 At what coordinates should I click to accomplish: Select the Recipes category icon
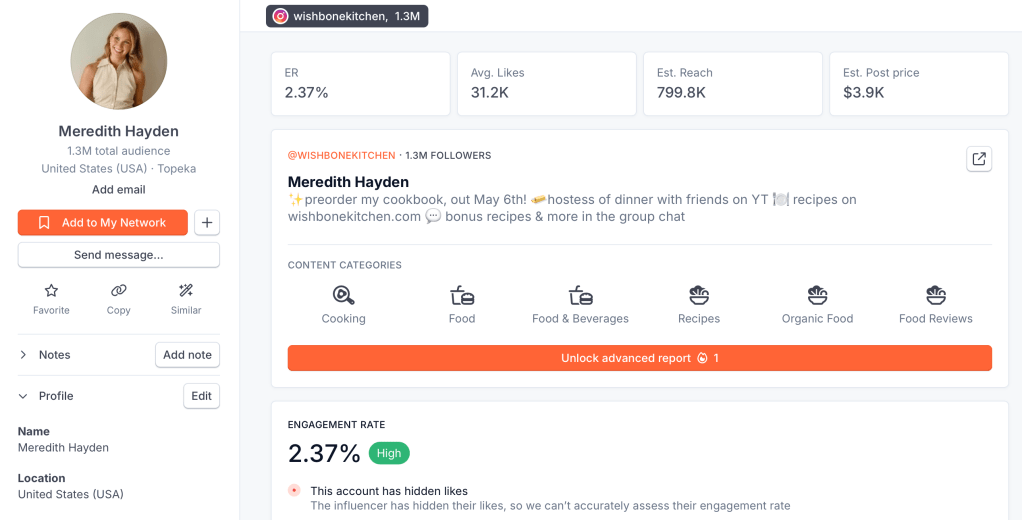[699, 295]
